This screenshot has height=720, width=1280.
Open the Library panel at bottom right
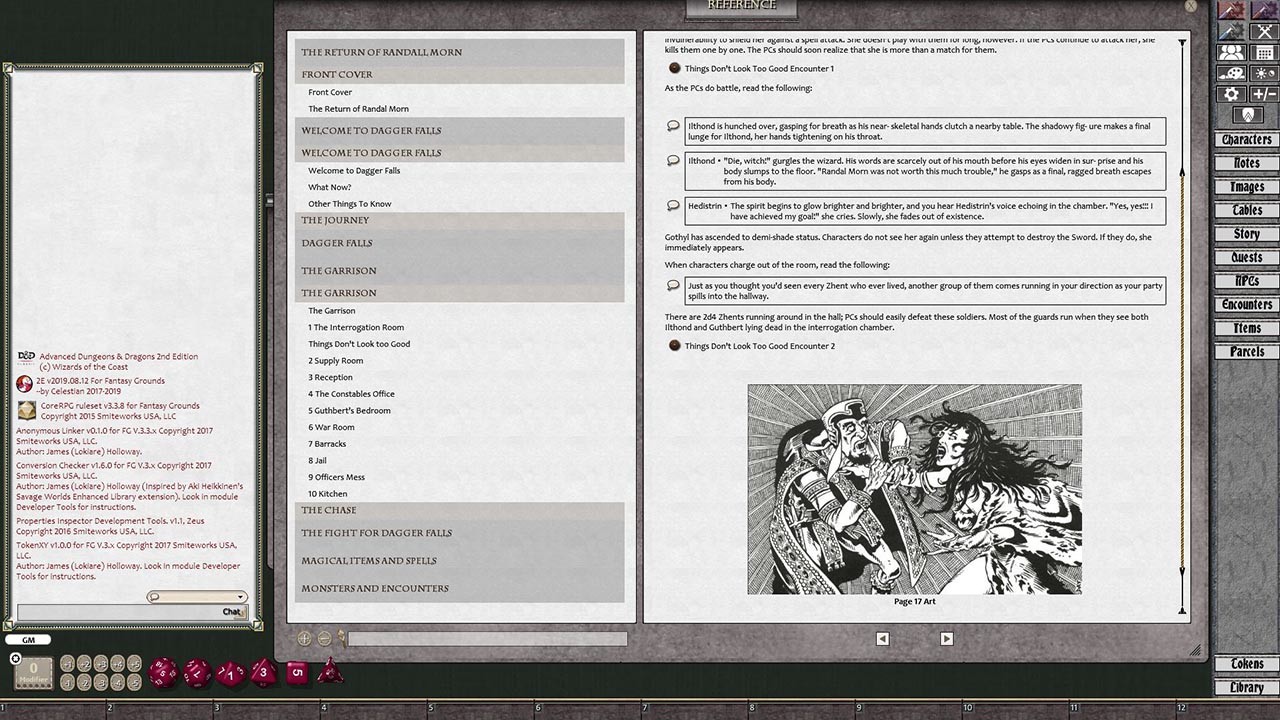click(x=1246, y=687)
